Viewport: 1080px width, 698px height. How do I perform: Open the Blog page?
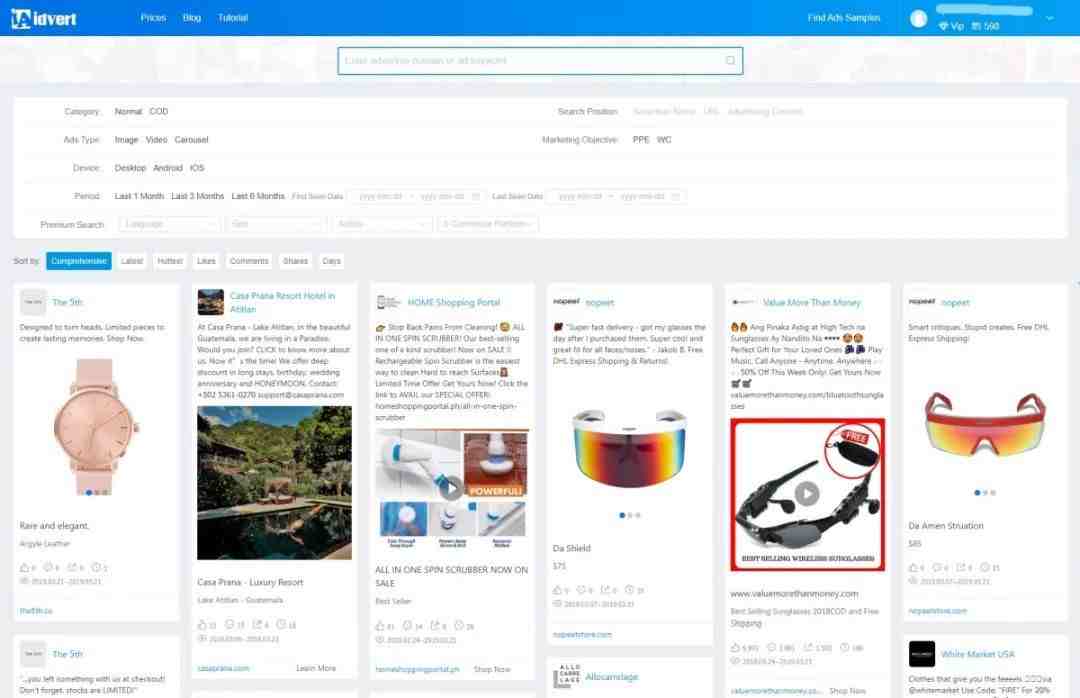point(191,18)
